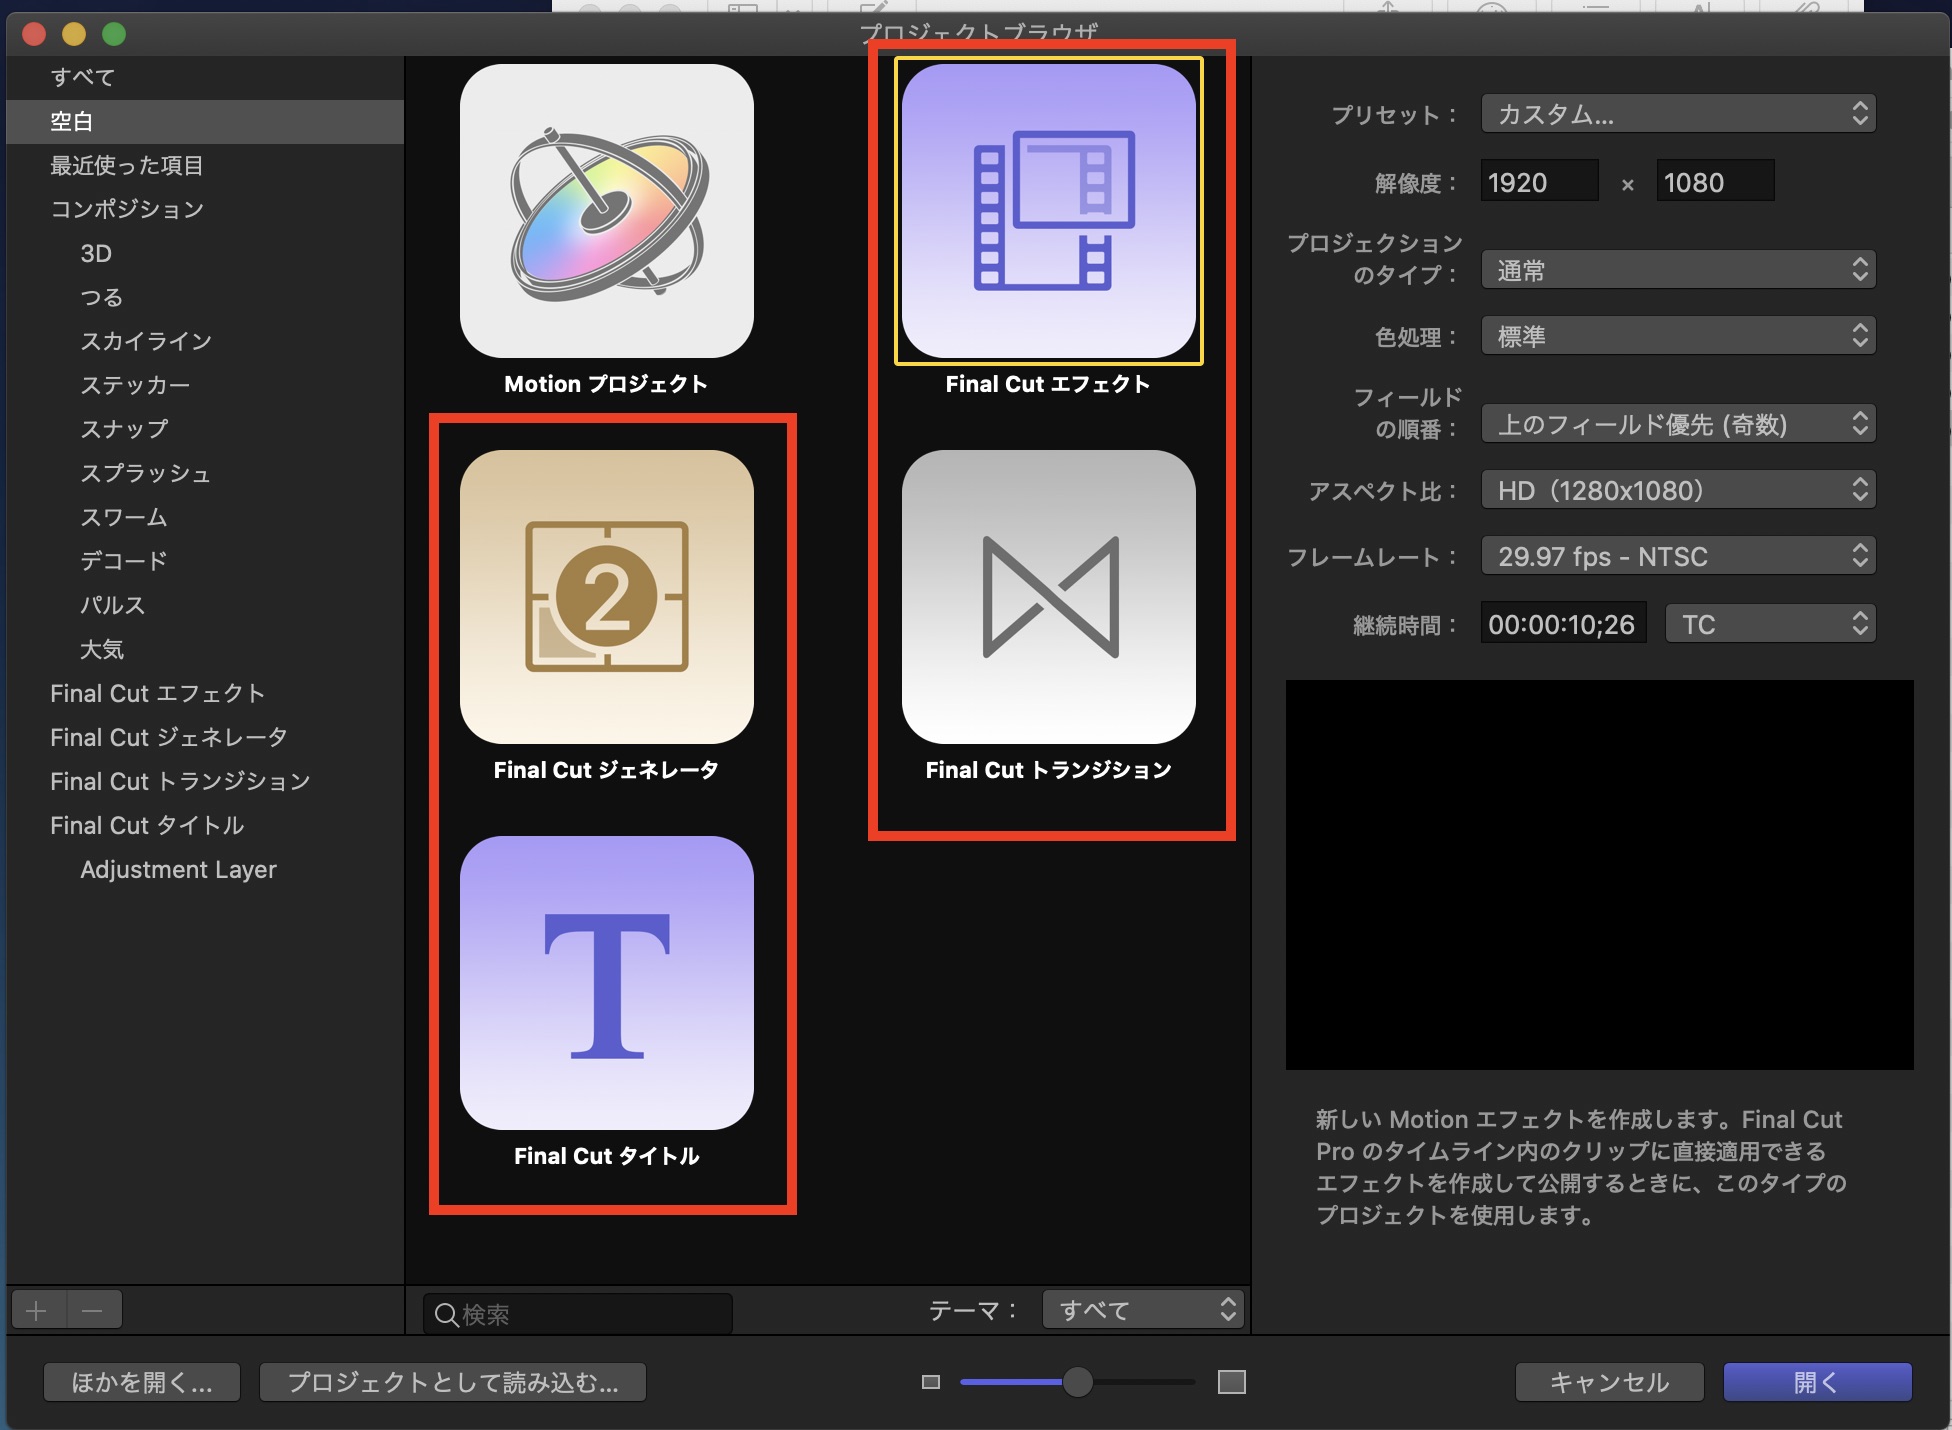The height and width of the screenshot is (1430, 1952).
Task: Click the thumbnail size slider handle
Action: click(1077, 1382)
